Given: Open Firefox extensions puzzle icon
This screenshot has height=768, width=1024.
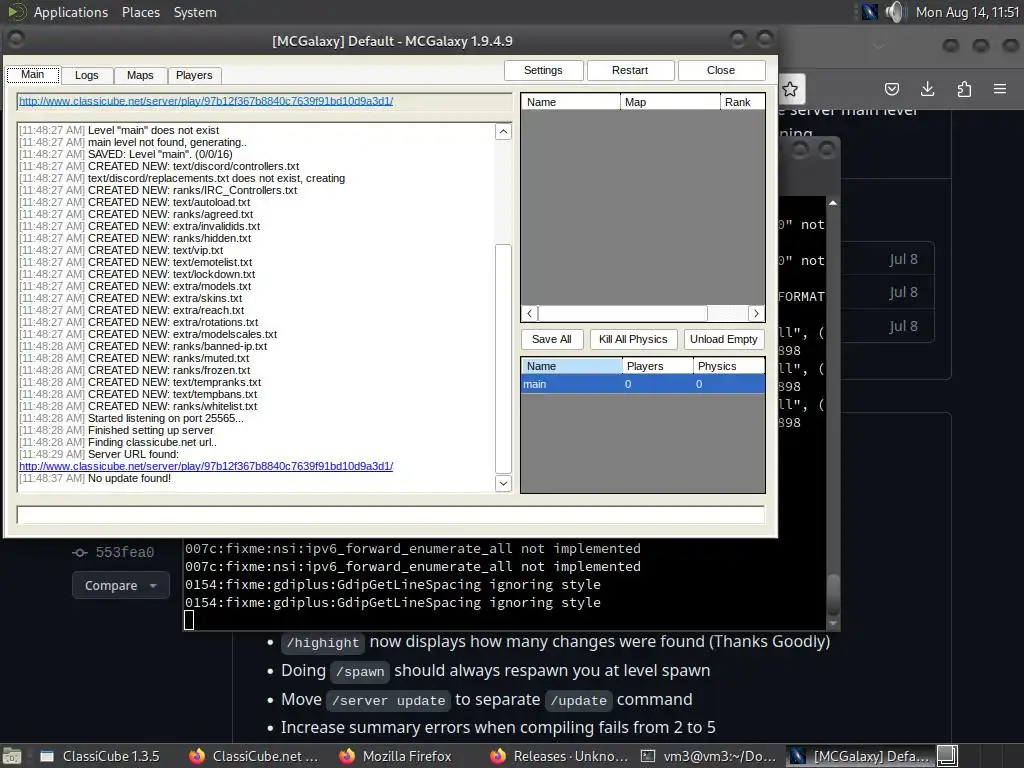Looking at the screenshot, I should [x=964, y=89].
